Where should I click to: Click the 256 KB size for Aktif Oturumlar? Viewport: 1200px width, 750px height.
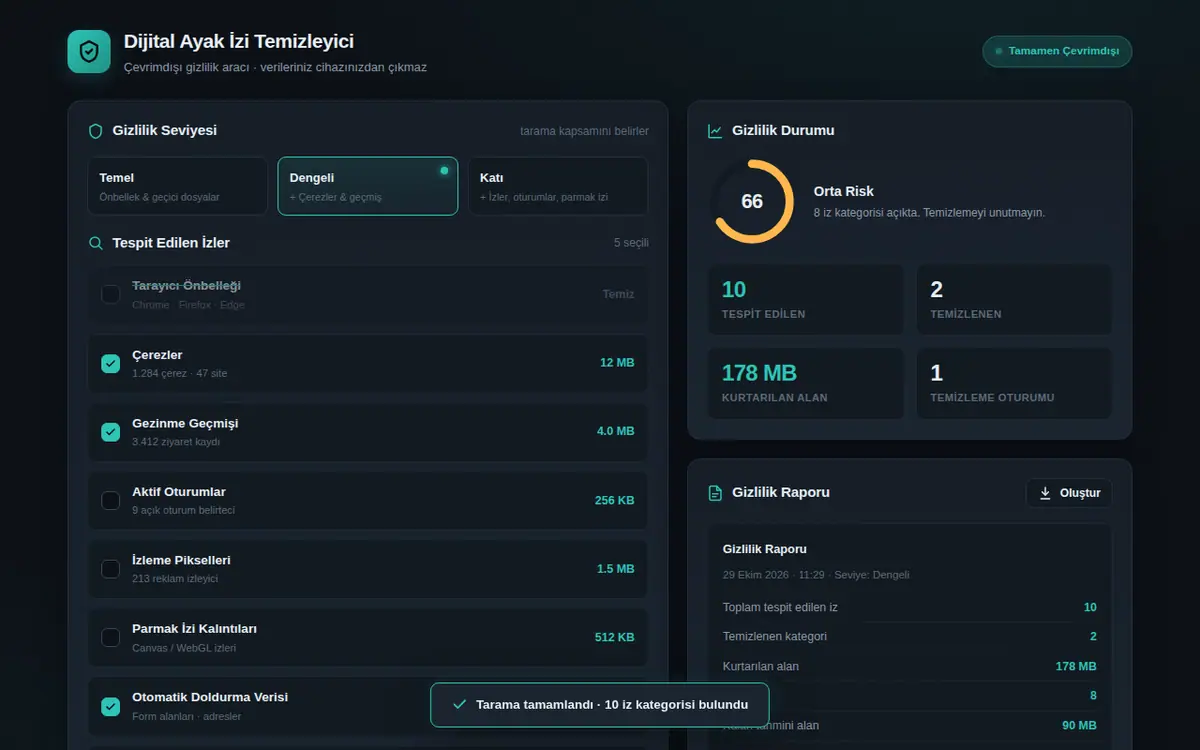615,500
